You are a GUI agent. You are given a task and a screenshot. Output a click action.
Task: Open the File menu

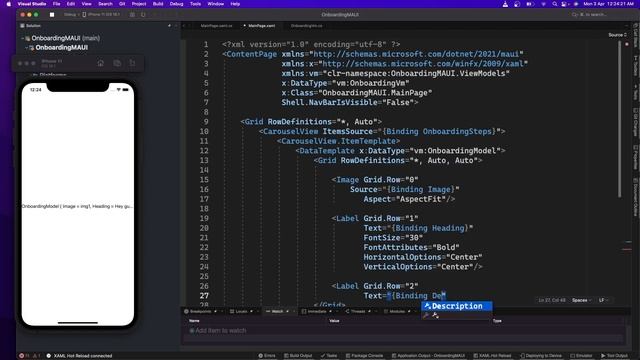tap(56, 4)
